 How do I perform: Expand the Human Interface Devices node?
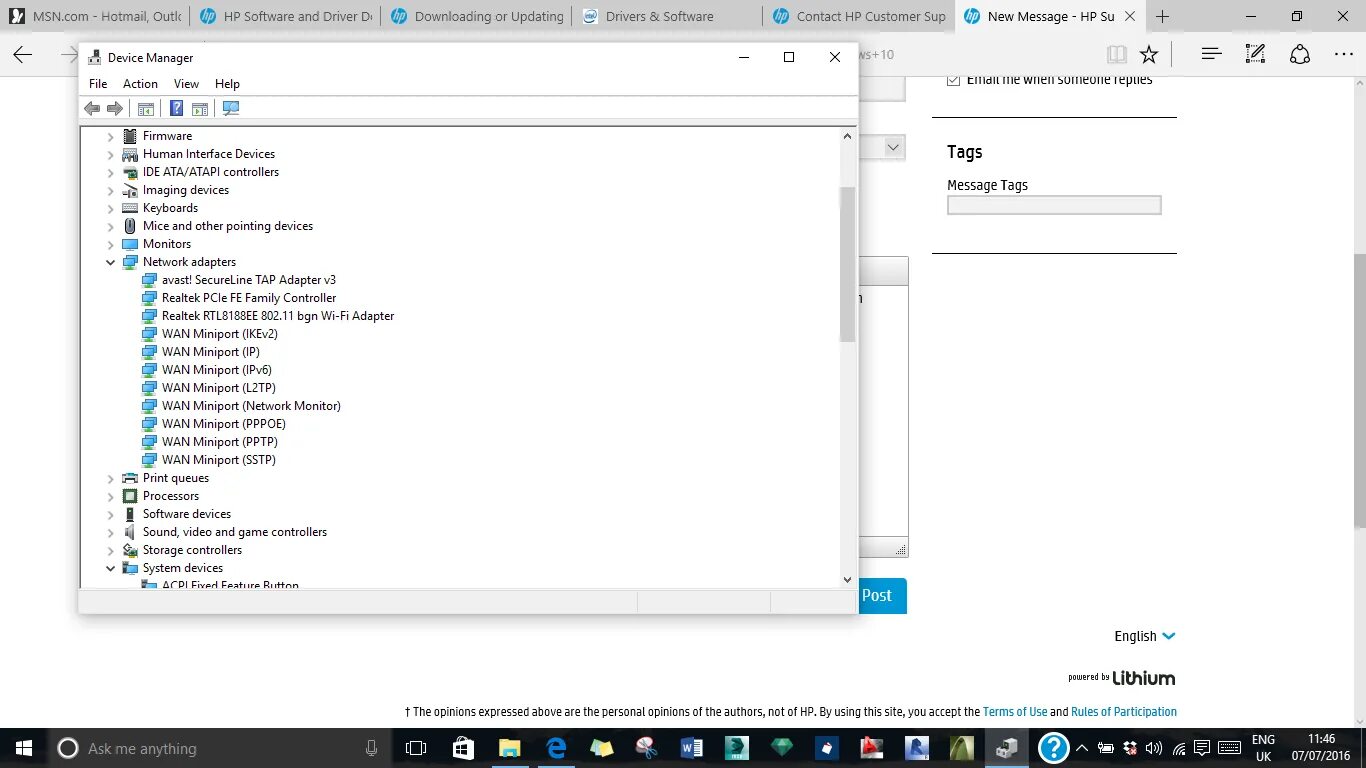[111, 154]
